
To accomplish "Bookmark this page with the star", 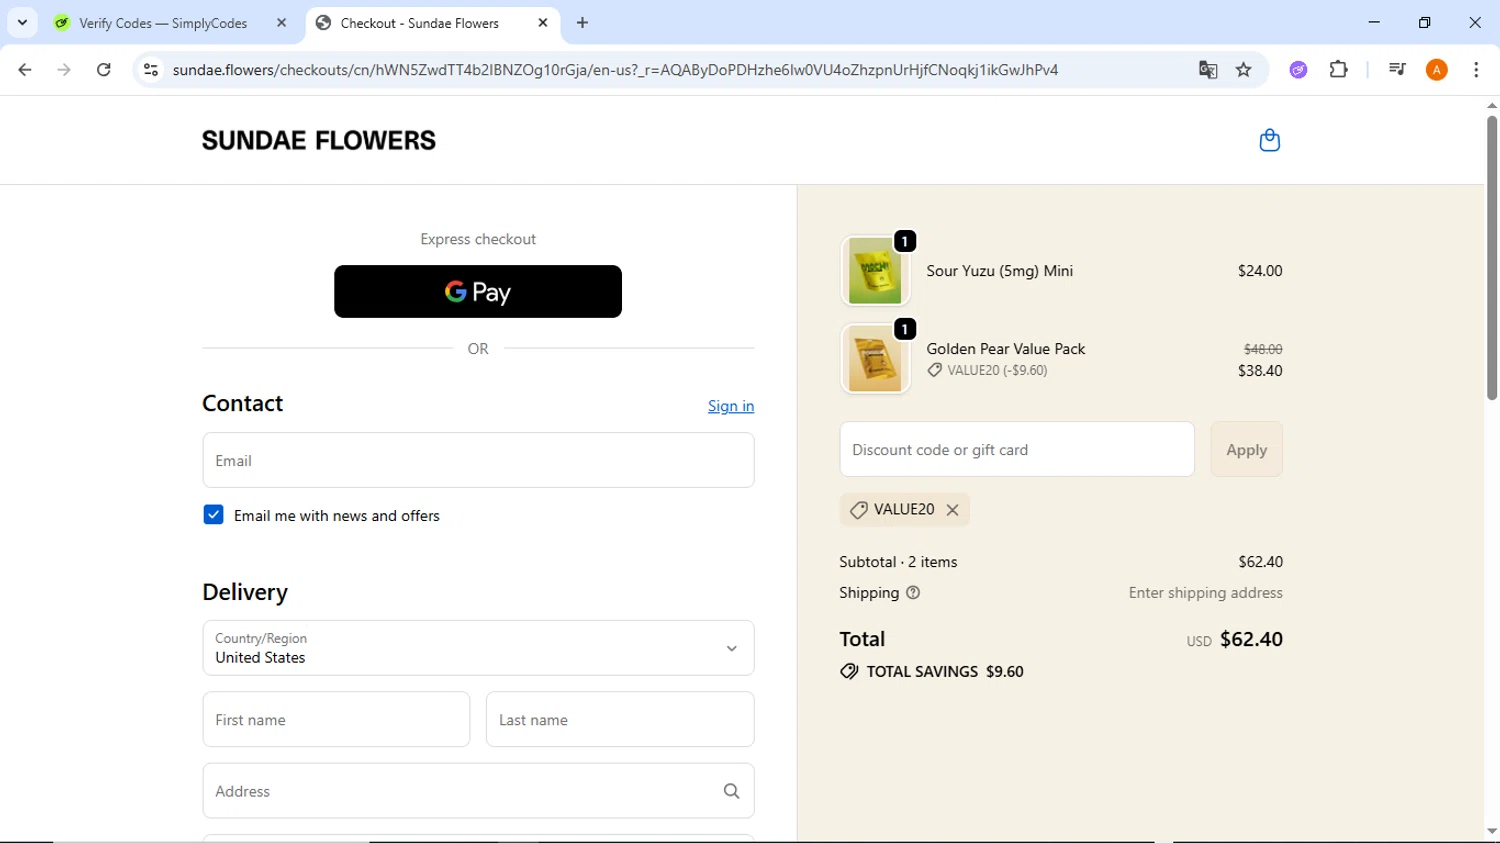I will pos(1244,70).
